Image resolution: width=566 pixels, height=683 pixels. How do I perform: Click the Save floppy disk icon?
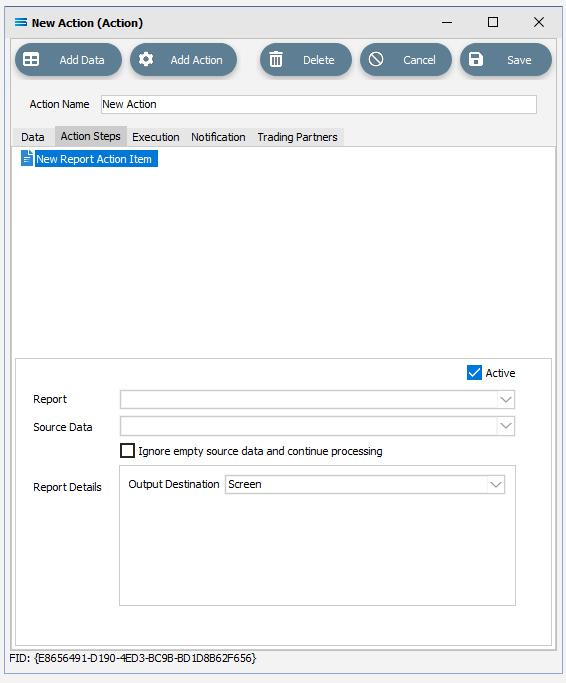476,59
